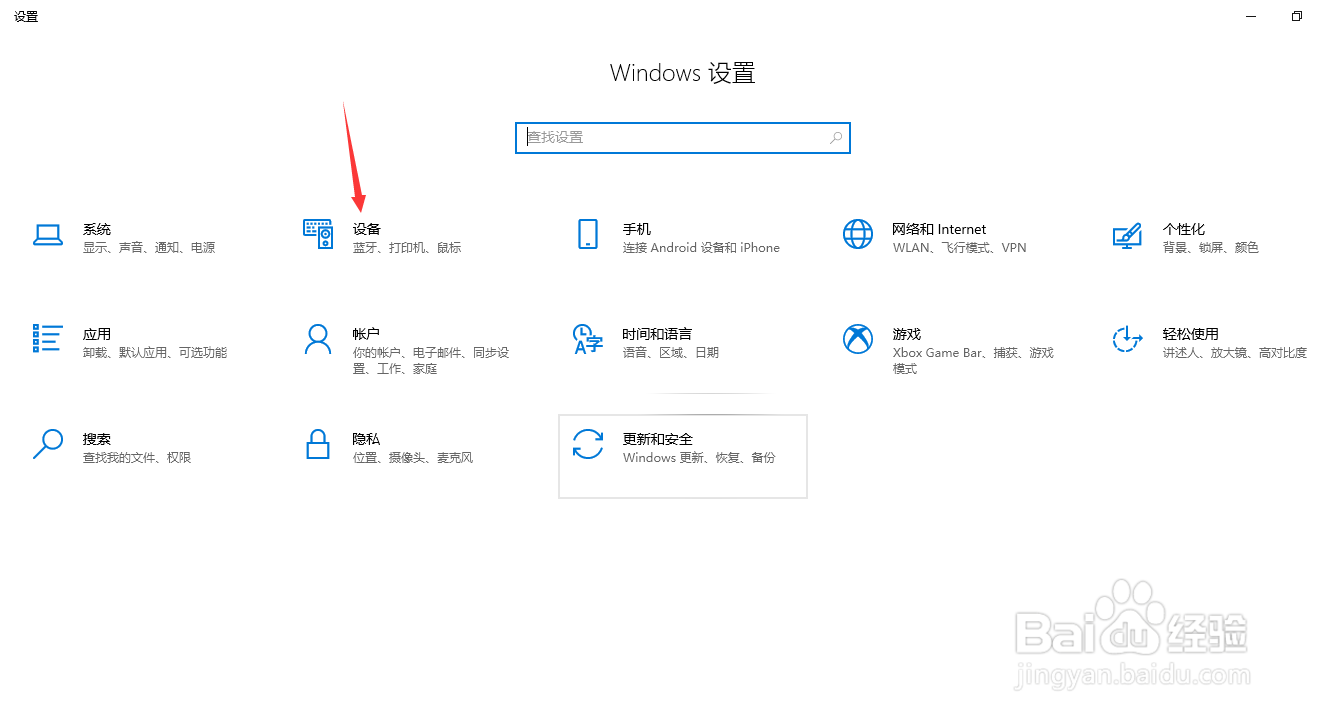
Task: Select the 游戏 category title
Action: pyautogui.click(x=907, y=334)
